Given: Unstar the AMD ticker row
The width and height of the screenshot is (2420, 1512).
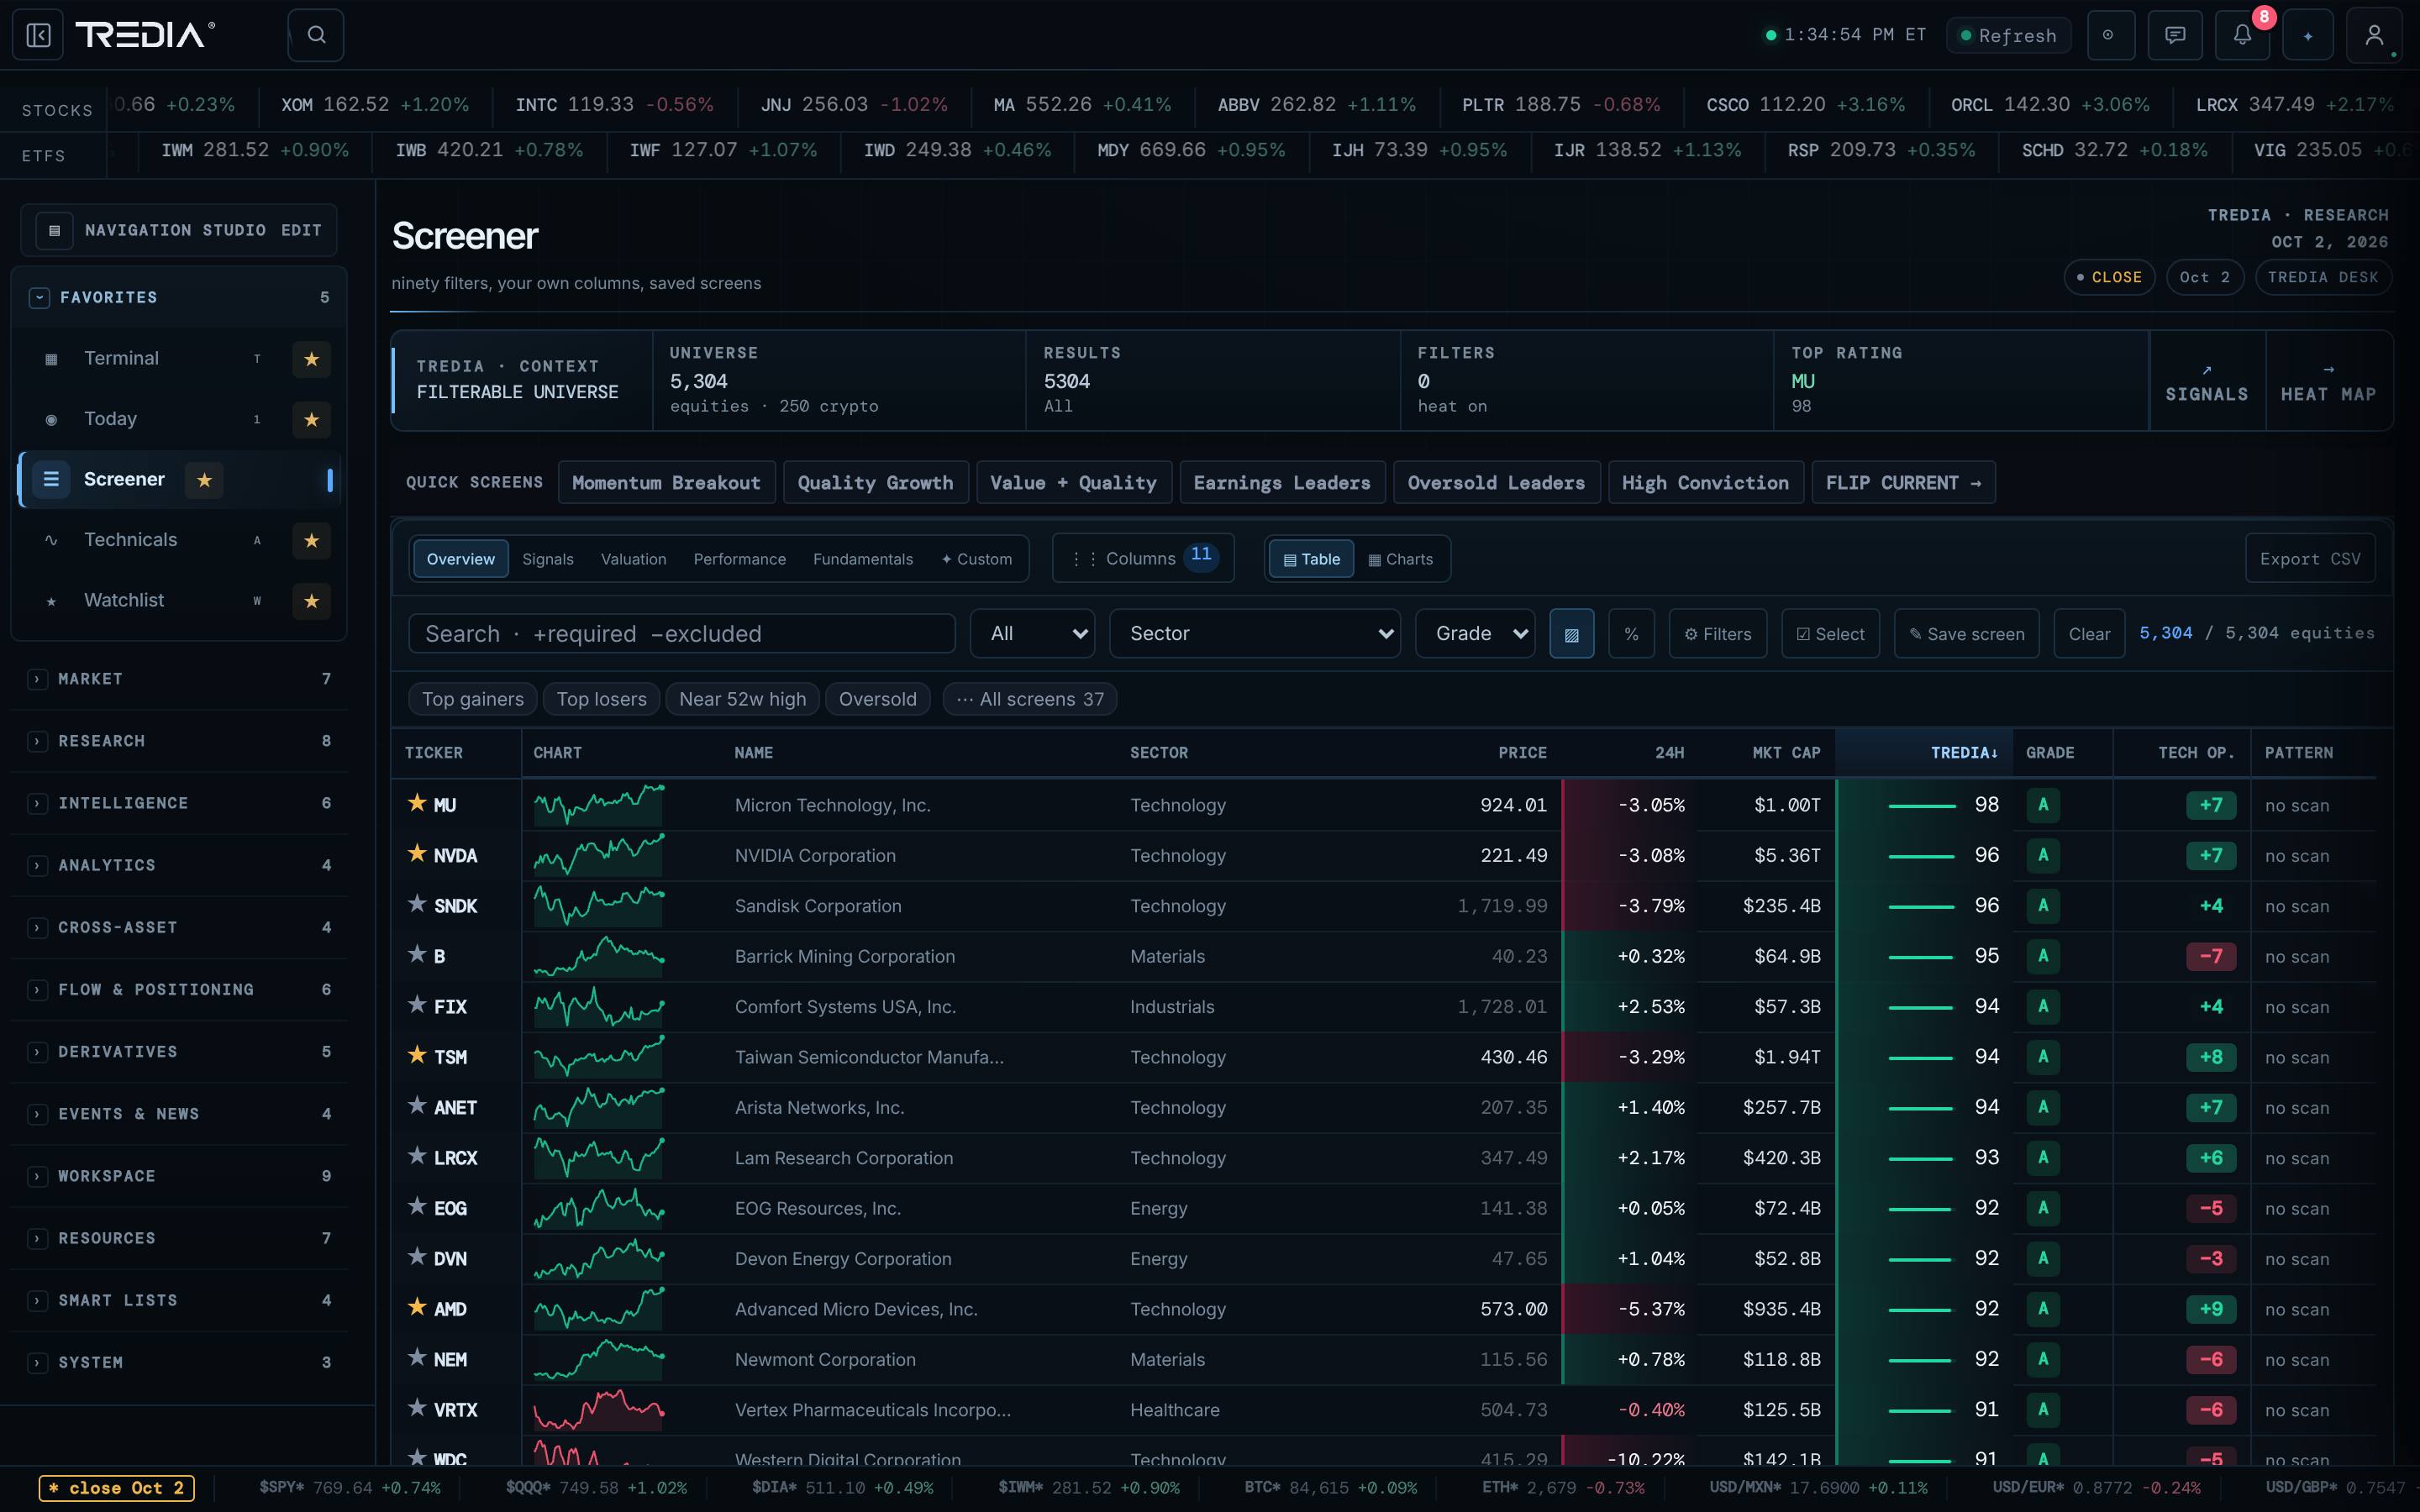Looking at the screenshot, I should (417, 1307).
